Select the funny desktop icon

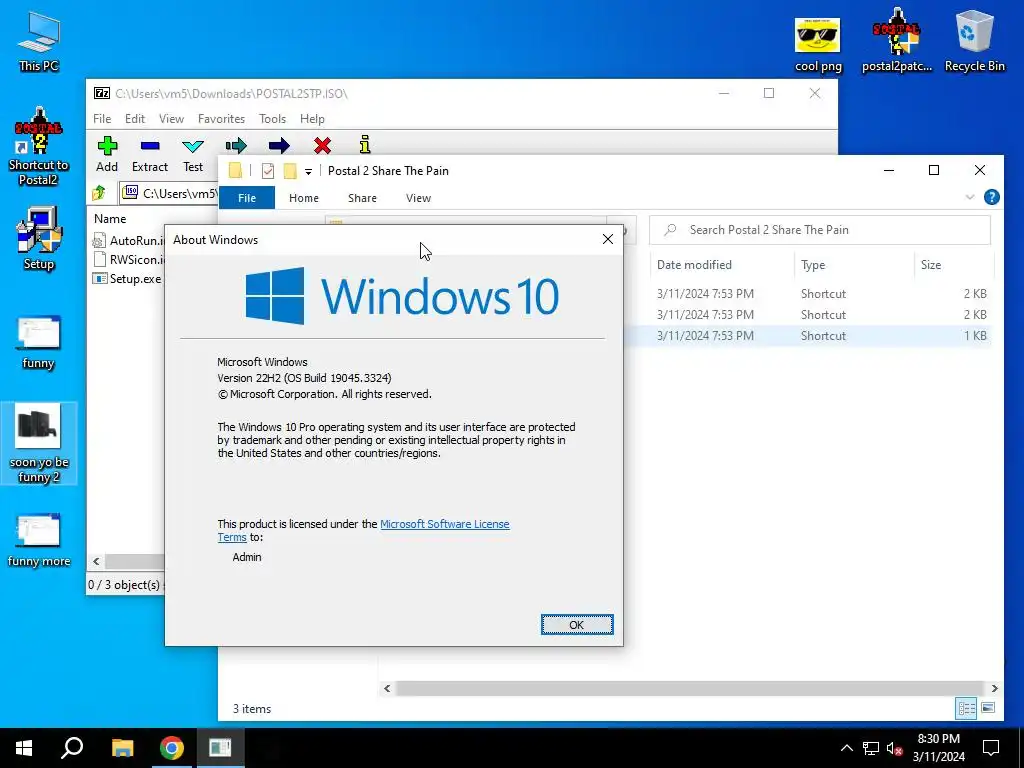[39, 343]
